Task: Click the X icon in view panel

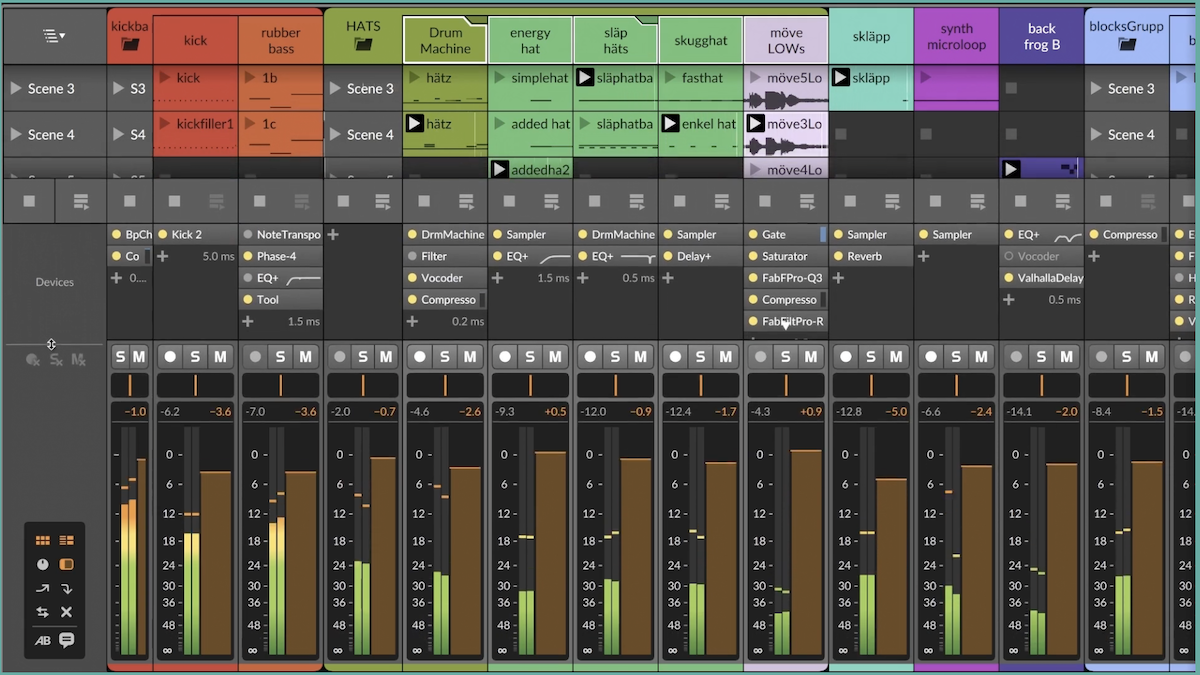Action: click(67, 612)
